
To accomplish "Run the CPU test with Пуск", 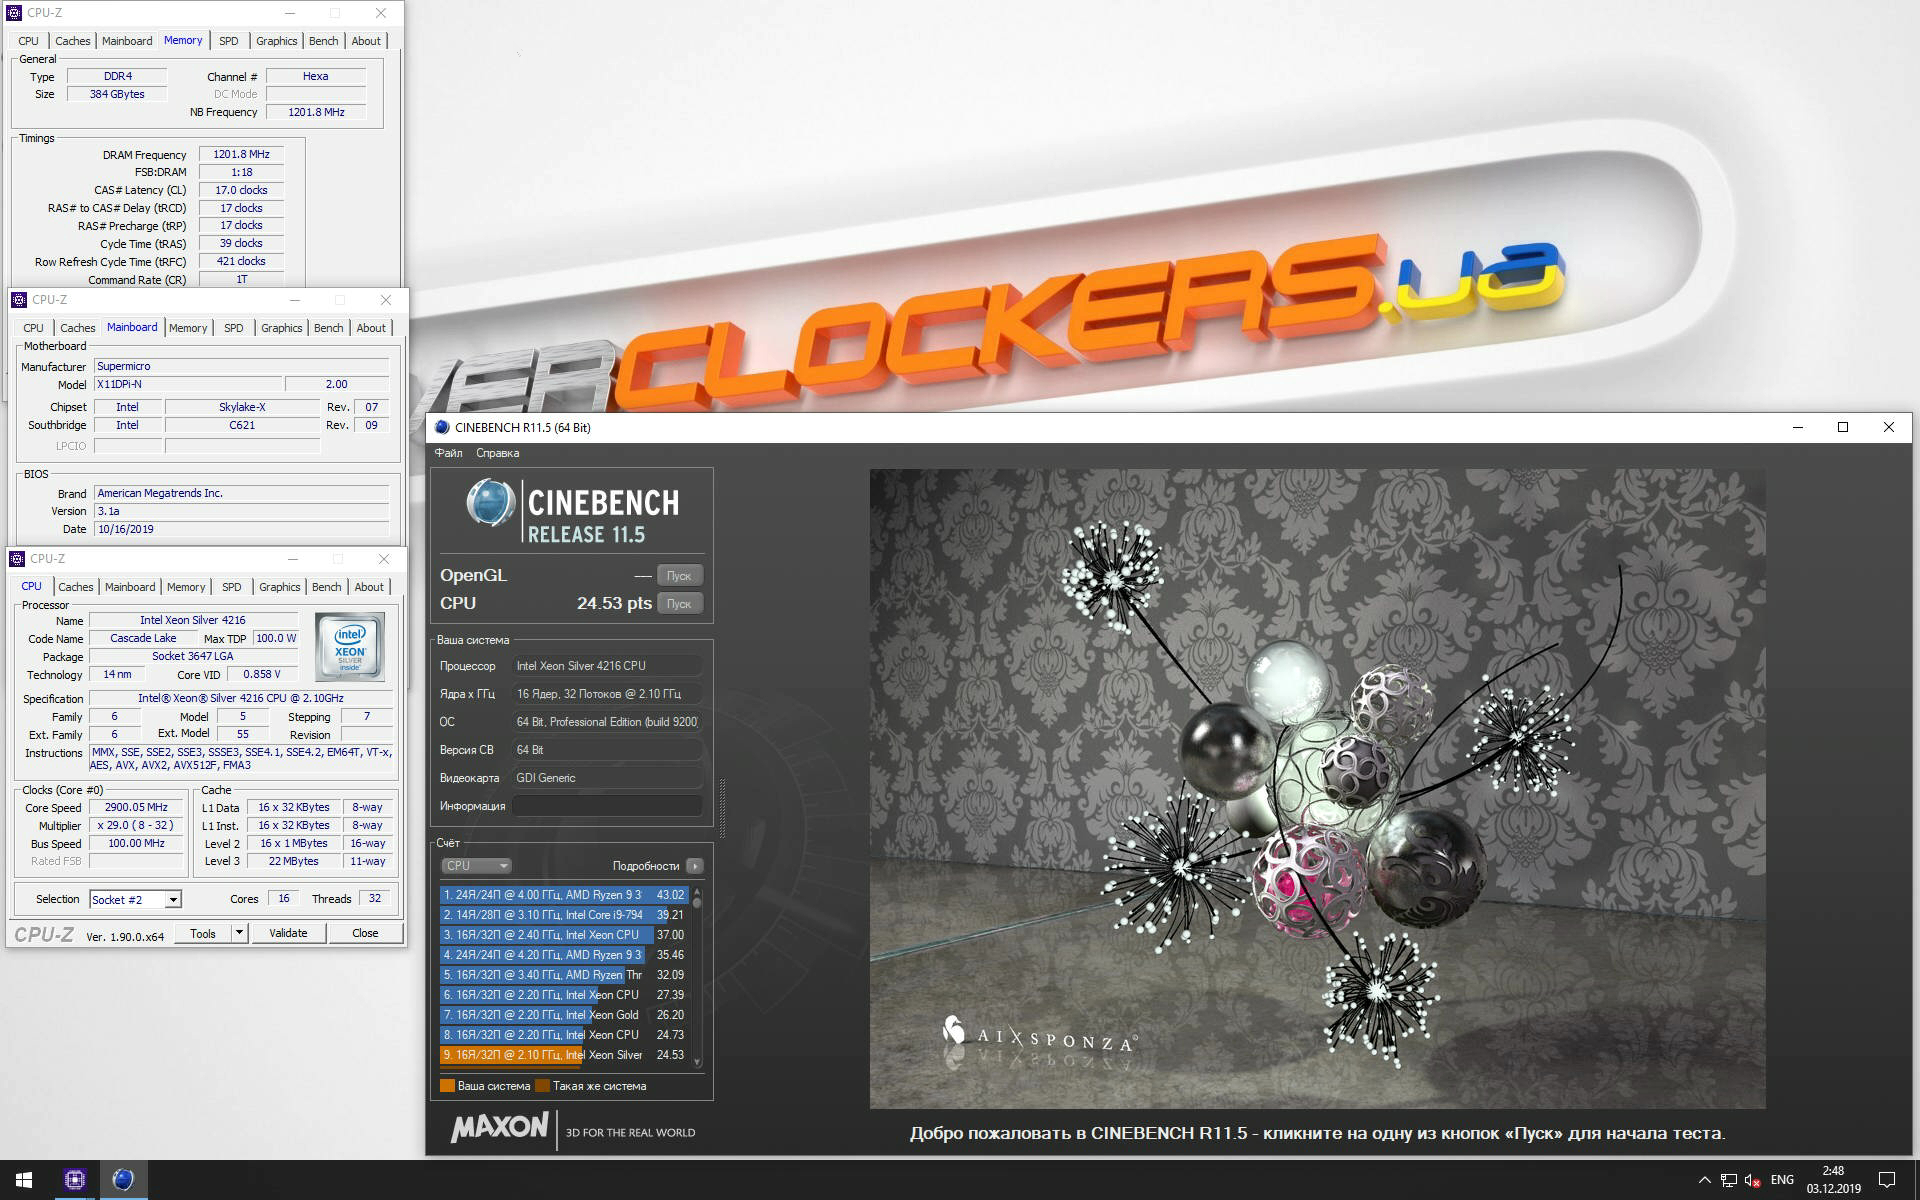I will coord(679,604).
